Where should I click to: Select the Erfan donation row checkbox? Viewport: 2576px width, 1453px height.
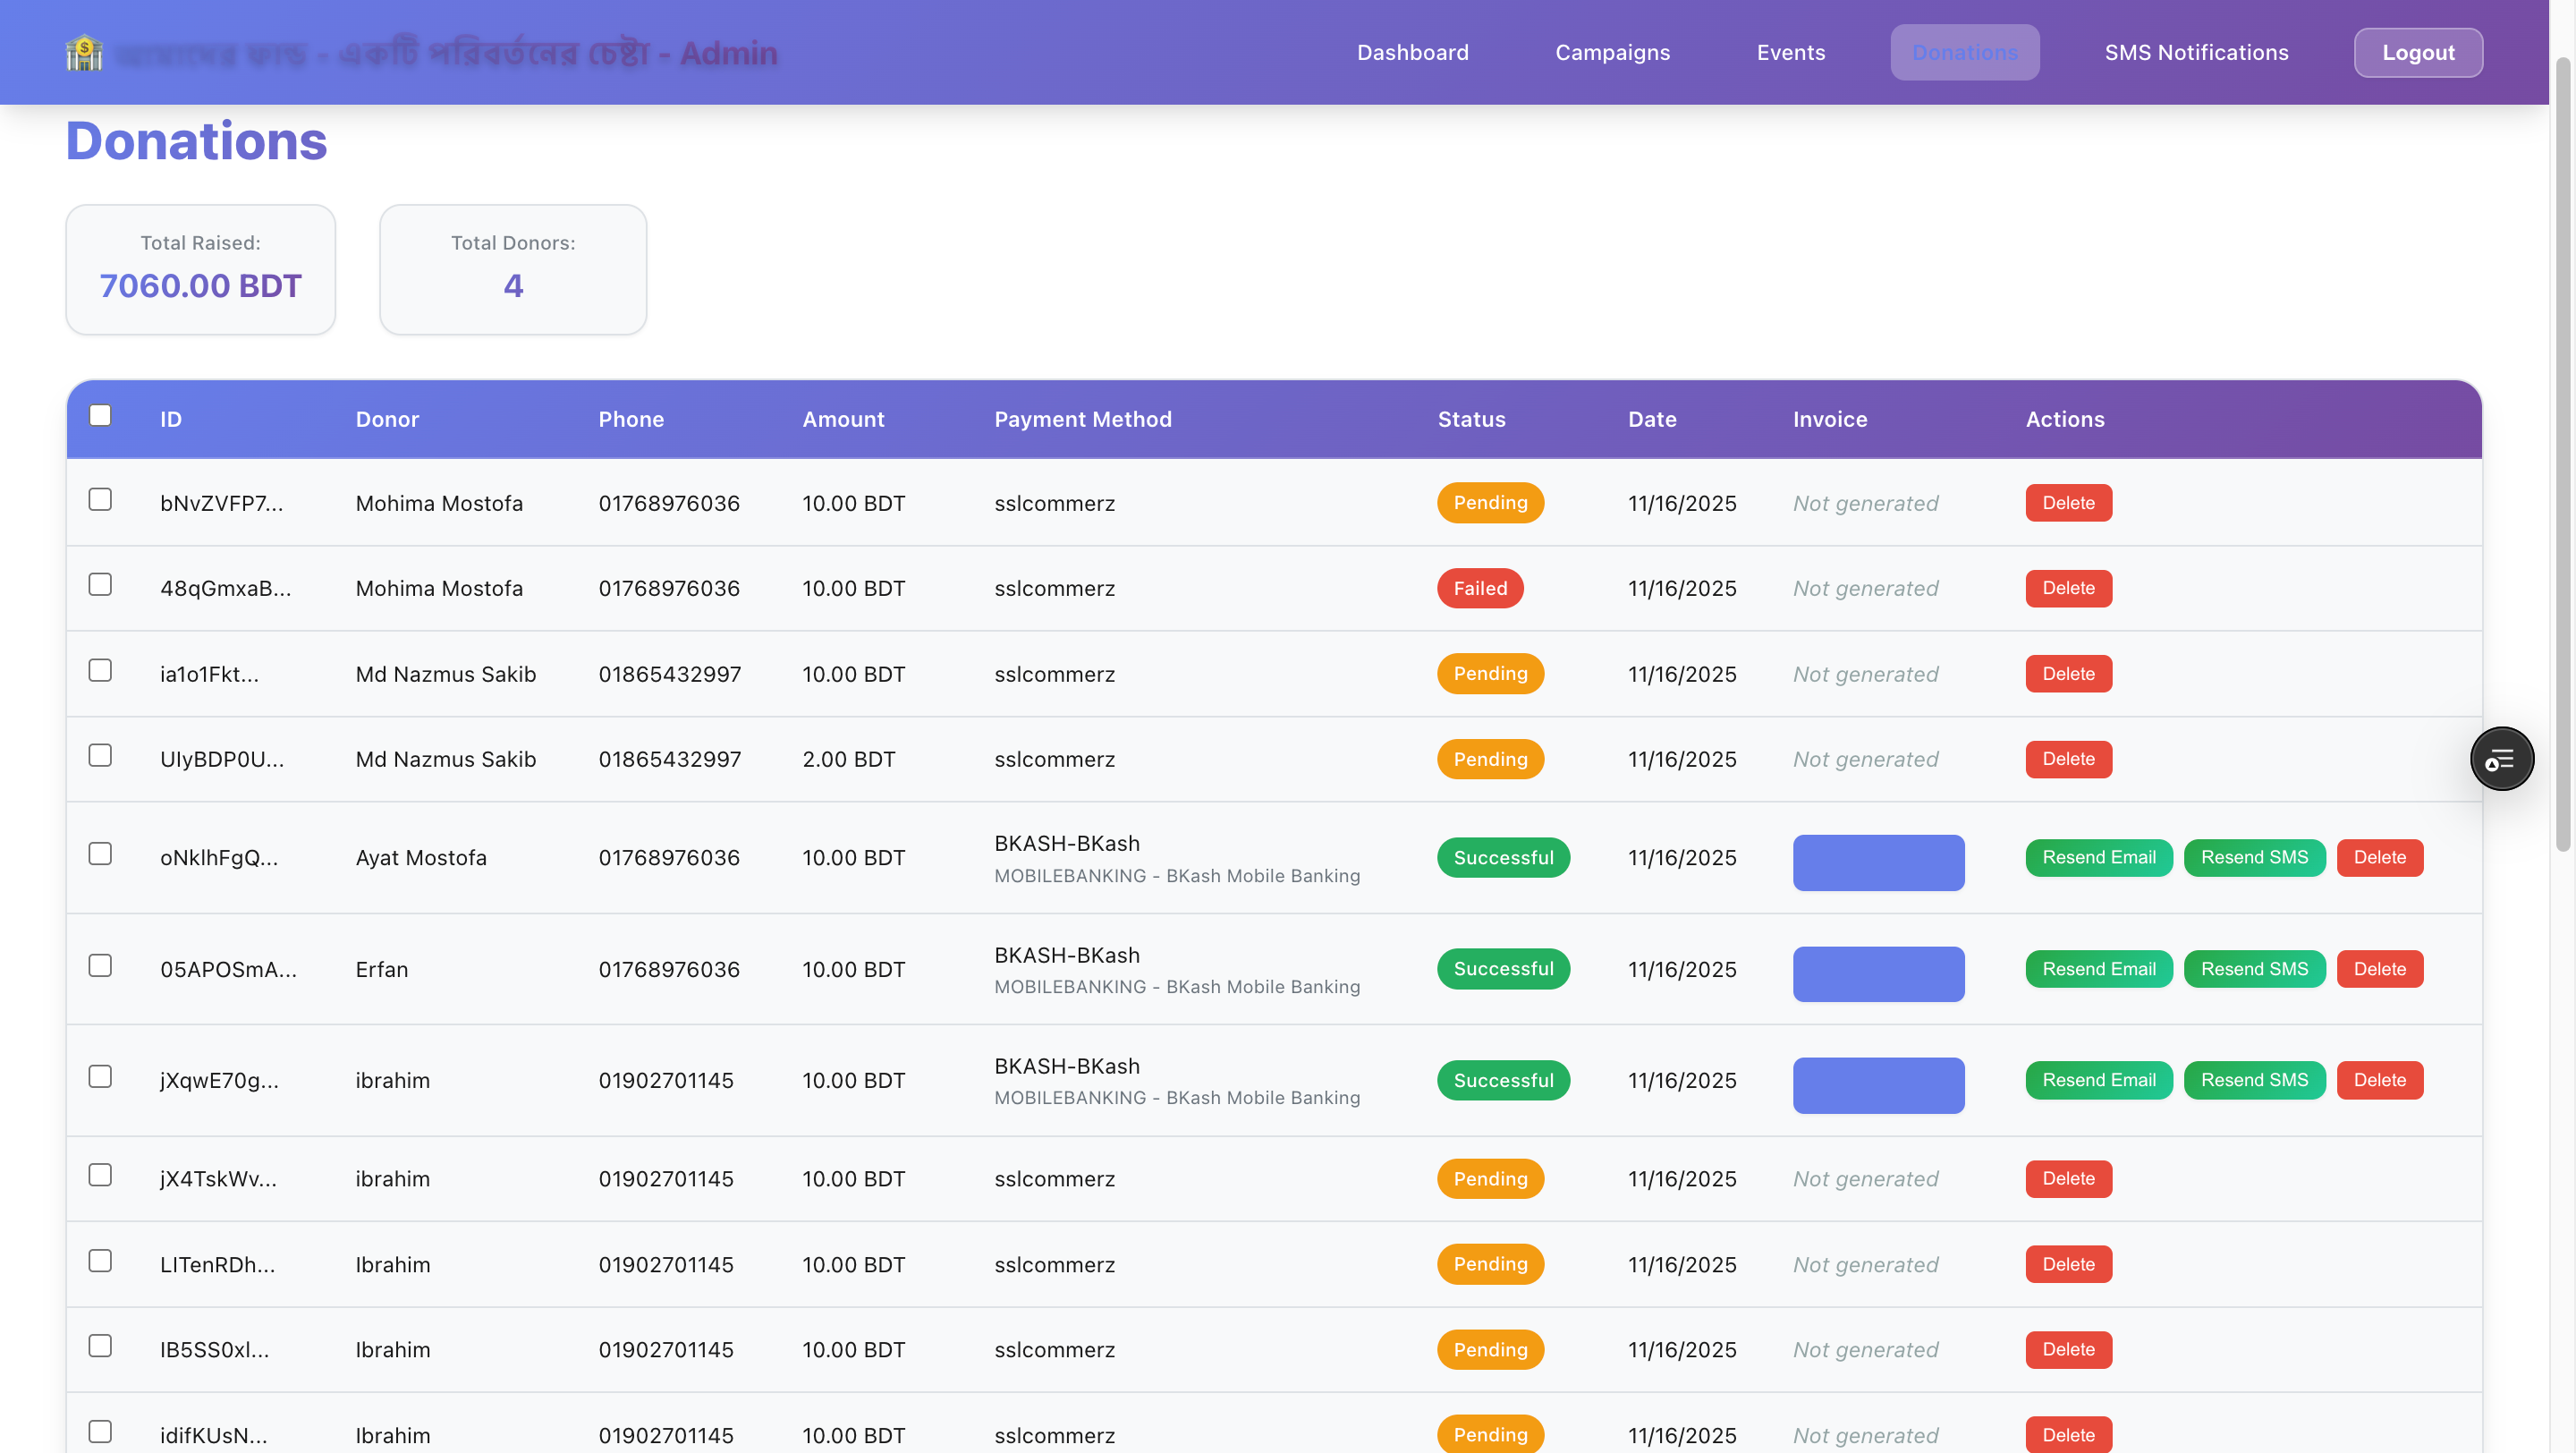[x=100, y=966]
